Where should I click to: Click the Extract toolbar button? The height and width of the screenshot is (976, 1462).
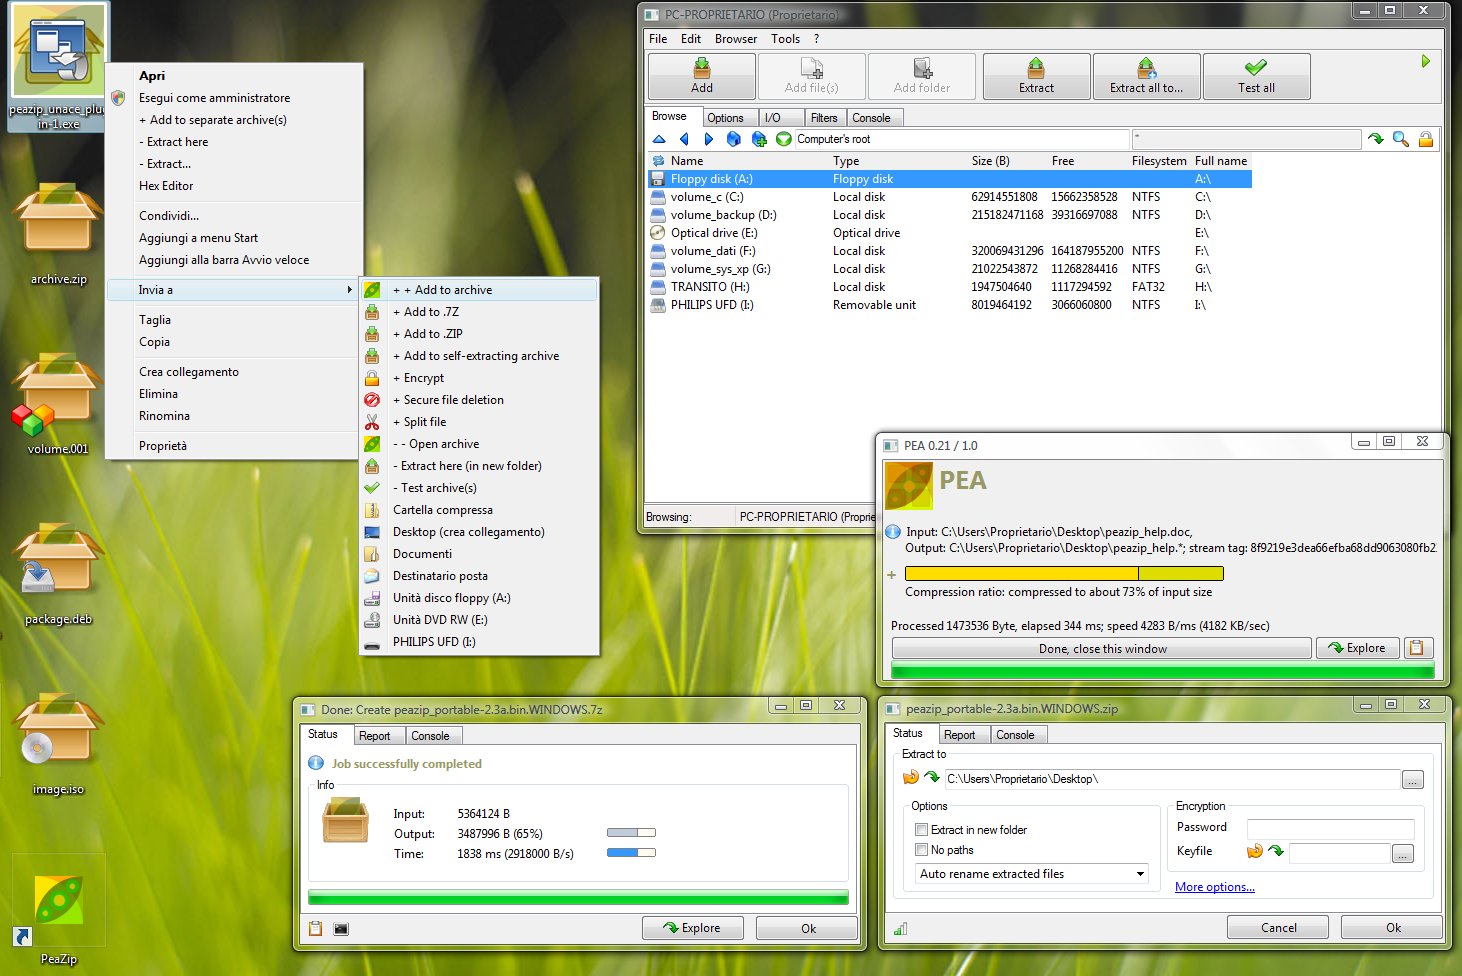click(1036, 76)
